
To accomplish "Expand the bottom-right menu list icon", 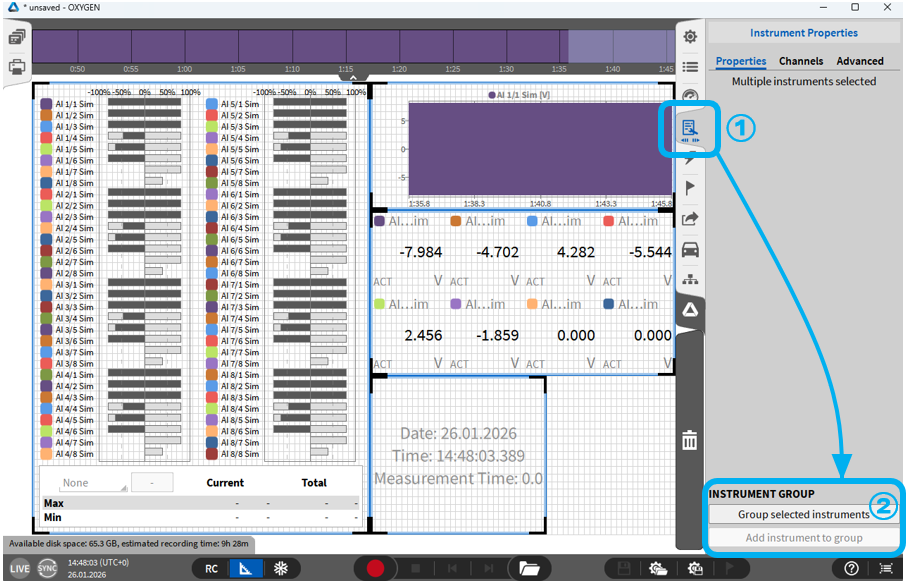I will point(886,568).
